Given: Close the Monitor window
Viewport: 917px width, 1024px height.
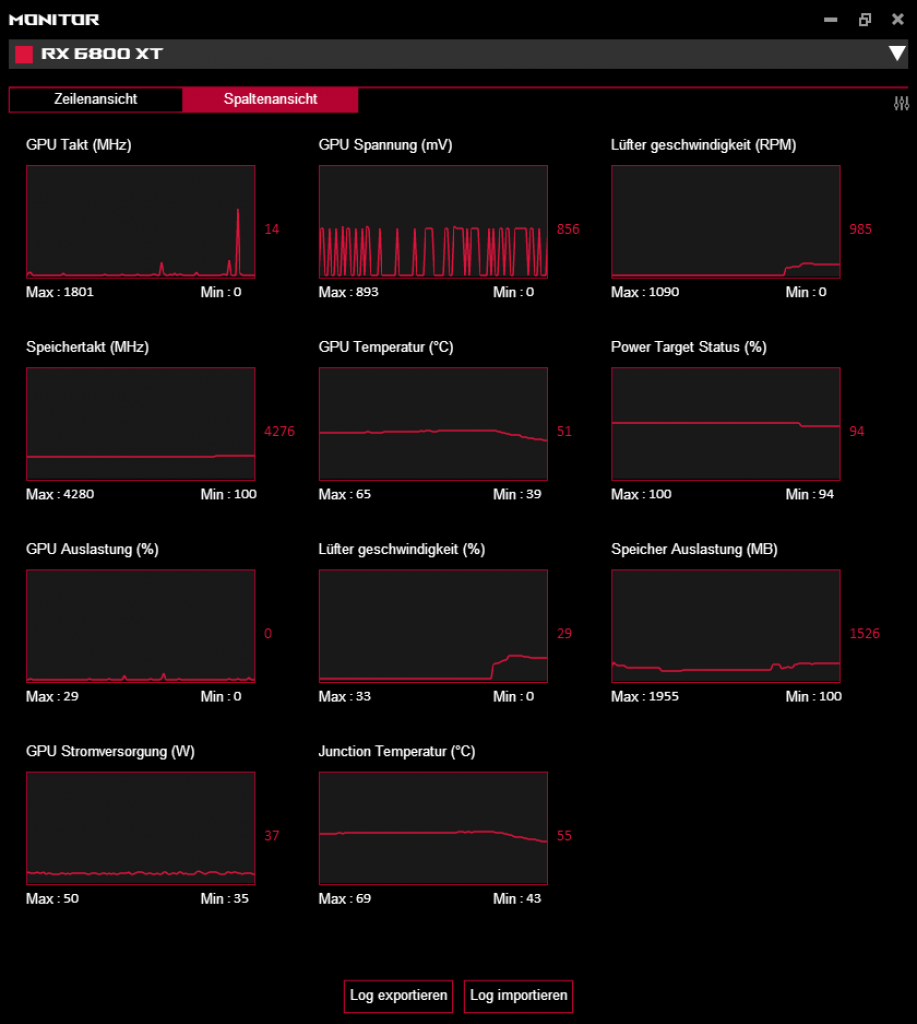Looking at the screenshot, I should tap(898, 20).
